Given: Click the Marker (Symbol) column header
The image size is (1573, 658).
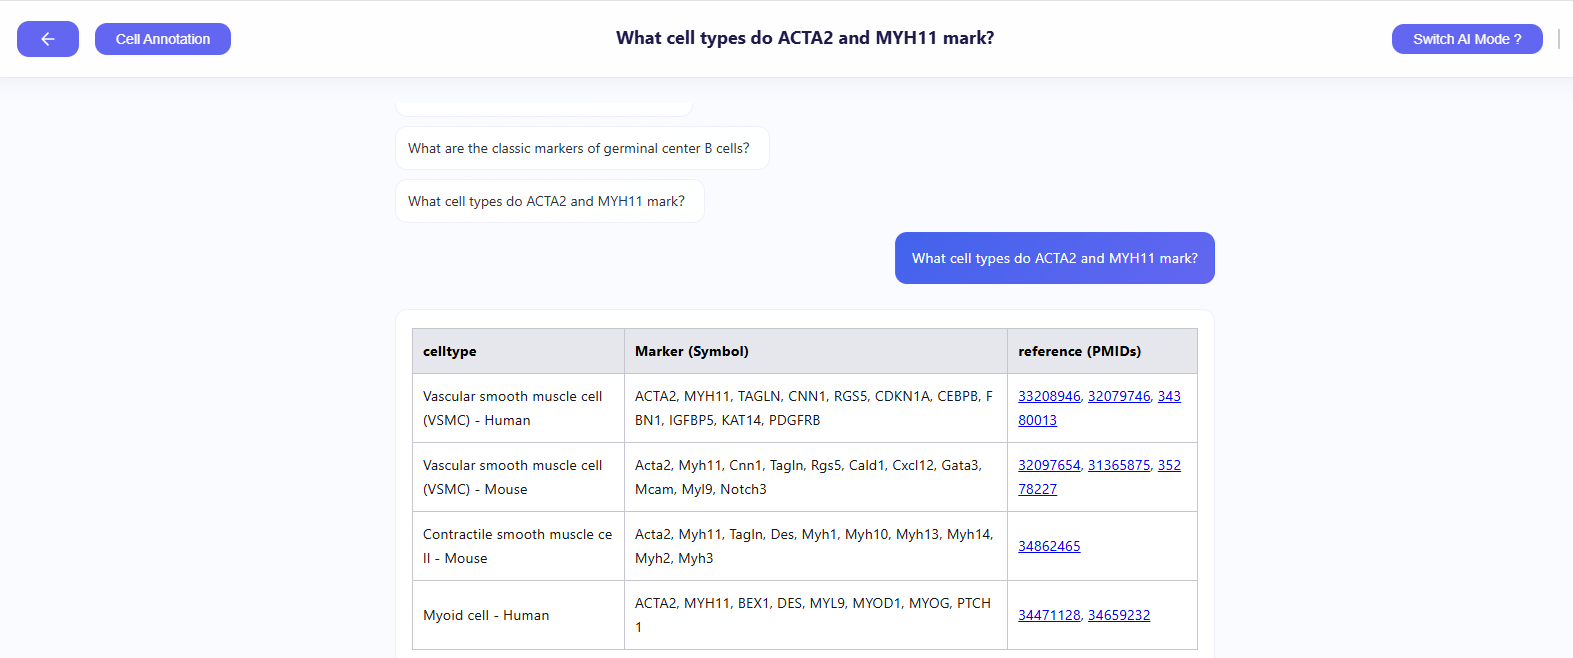Looking at the screenshot, I should click(x=691, y=351).
